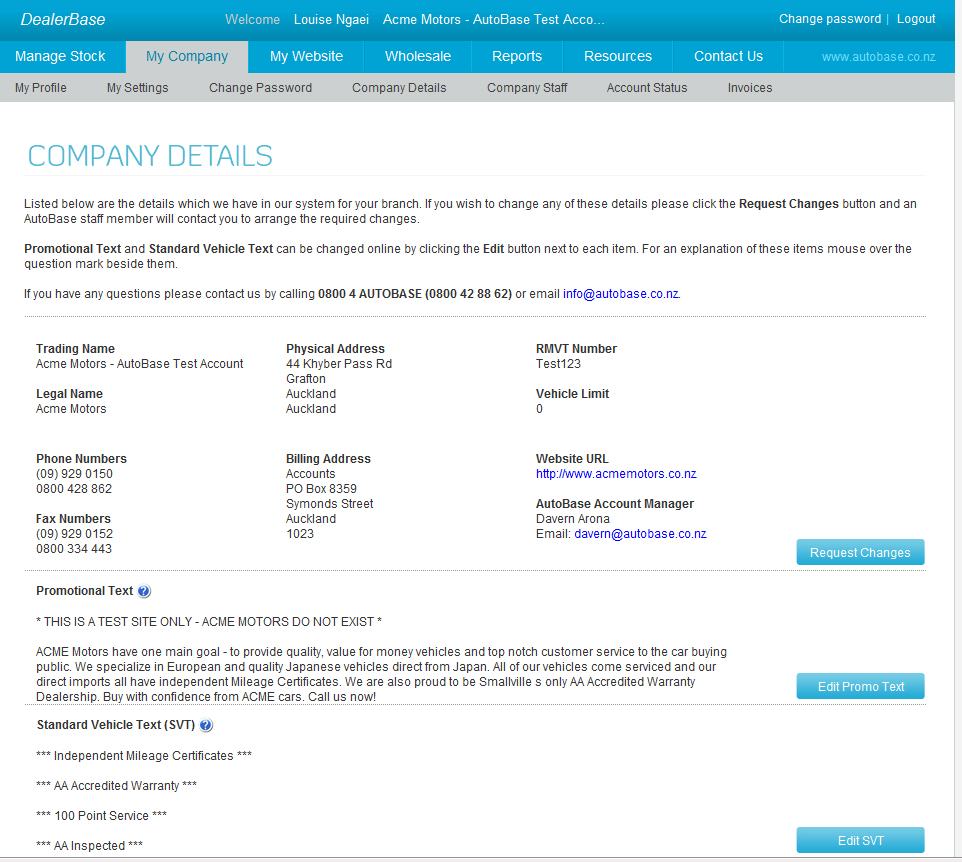Click the Edit SVT button
Image resolution: width=962 pixels, height=862 pixels.
coord(860,840)
